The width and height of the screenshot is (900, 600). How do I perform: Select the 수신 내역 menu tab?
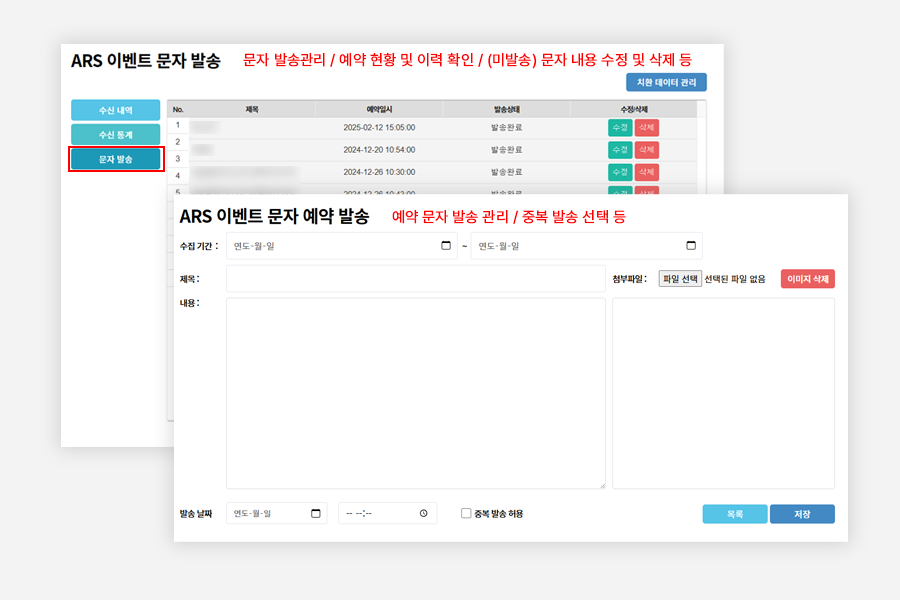pos(115,110)
